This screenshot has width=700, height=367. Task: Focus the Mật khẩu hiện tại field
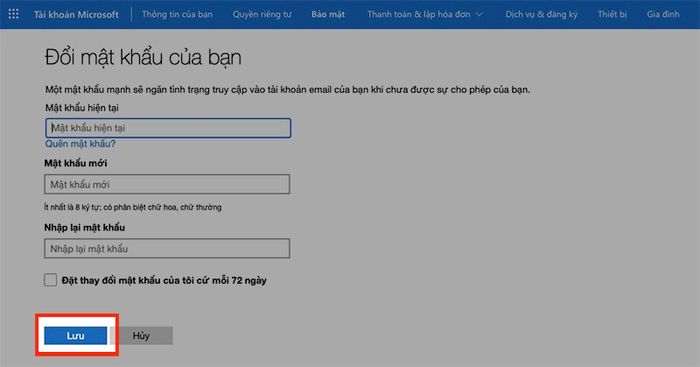pos(168,128)
